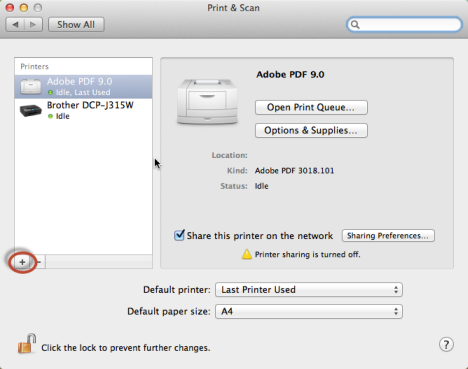Click the bold 'Adobe PDF 9.0' heading
The image size is (468, 369).
(x=290, y=74)
